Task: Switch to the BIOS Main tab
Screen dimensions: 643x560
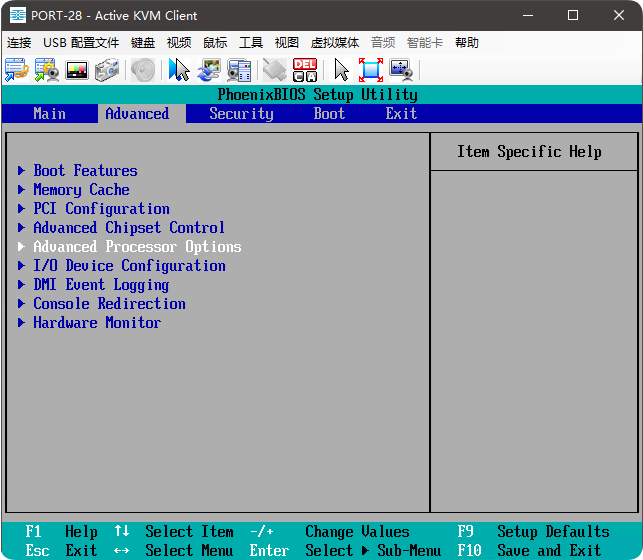Action: 50,114
